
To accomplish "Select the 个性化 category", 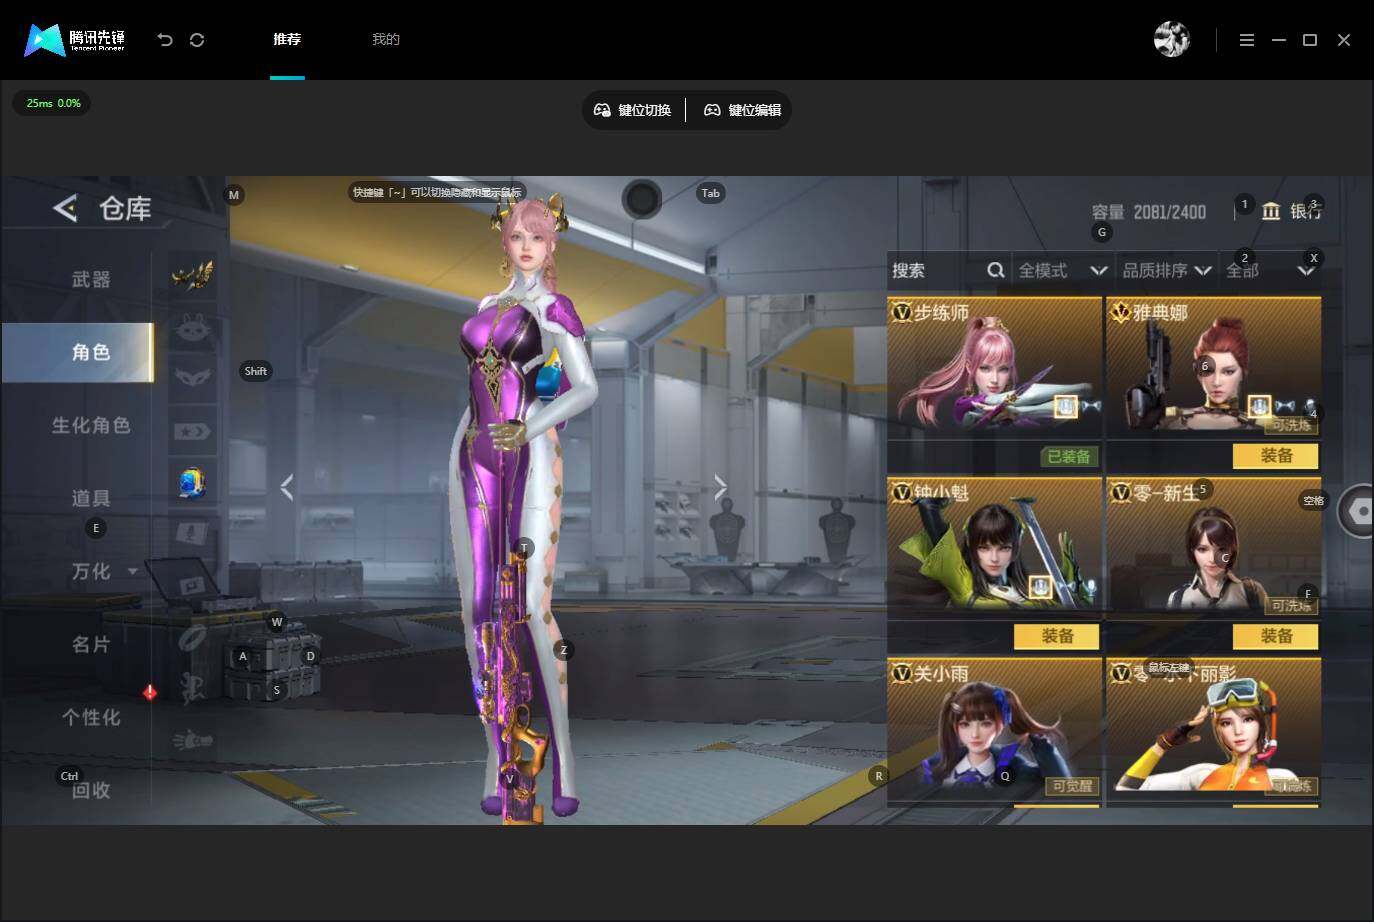I will (91, 718).
